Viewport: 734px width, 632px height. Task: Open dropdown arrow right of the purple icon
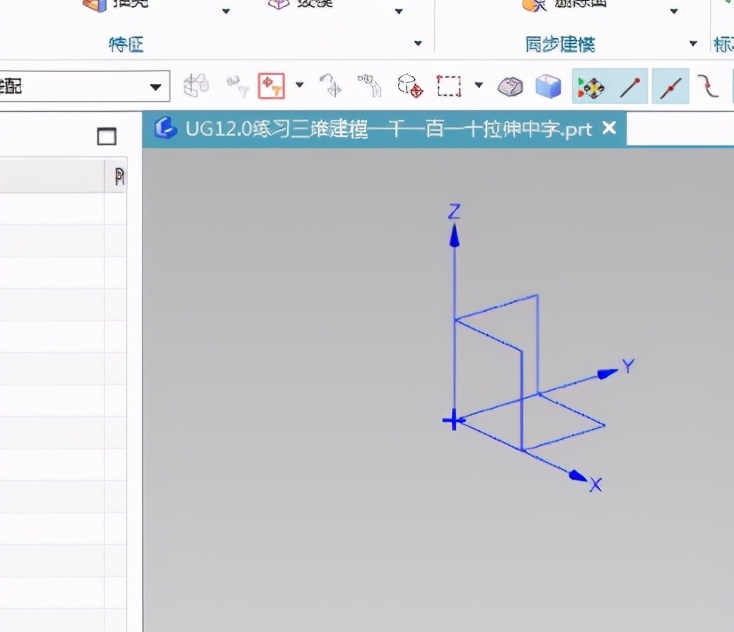[x=399, y=11]
